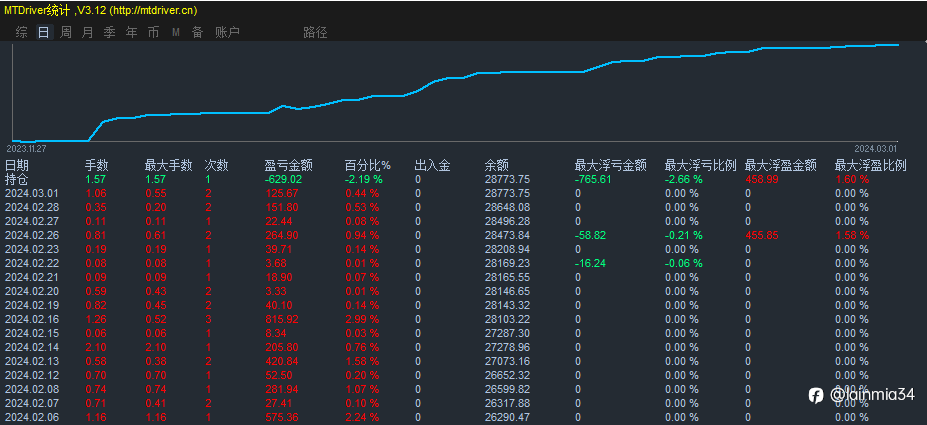Click the 最大浮盈比例 column header
The width and height of the screenshot is (927, 425).
[870, 166]
